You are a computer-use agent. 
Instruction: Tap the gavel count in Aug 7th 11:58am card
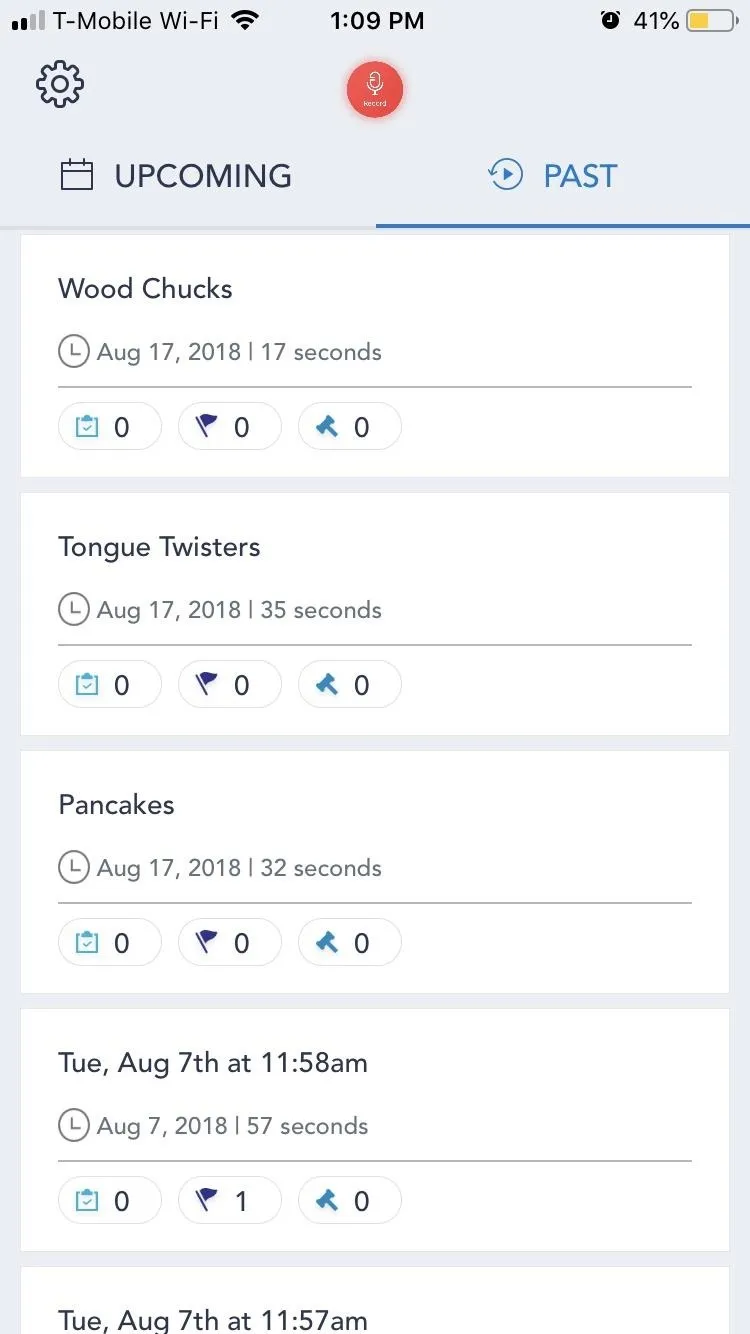tap(350, 1201)
